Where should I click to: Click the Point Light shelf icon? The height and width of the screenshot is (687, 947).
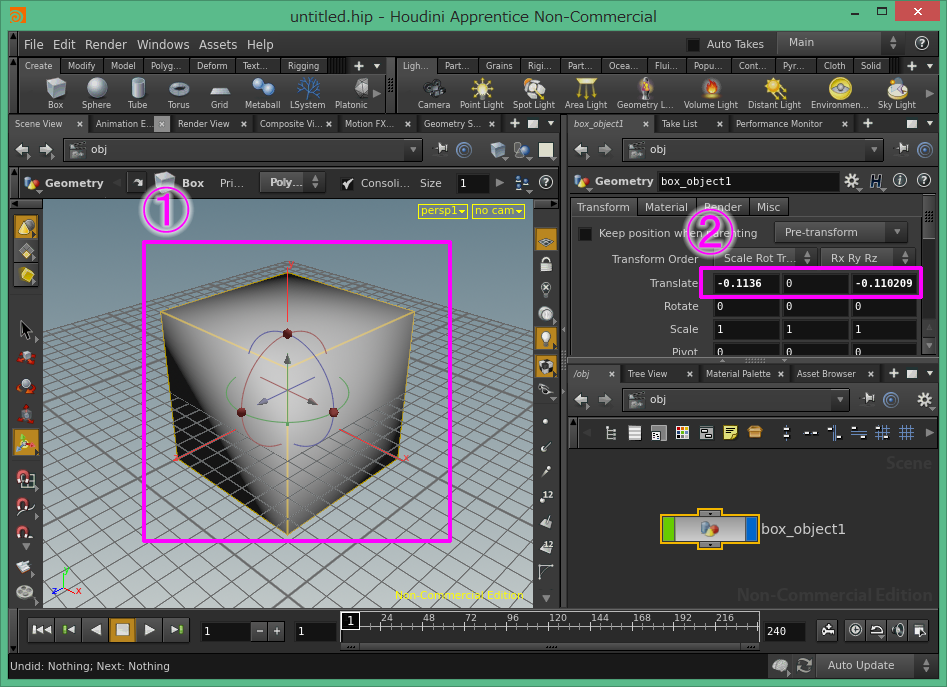[482, 92]
